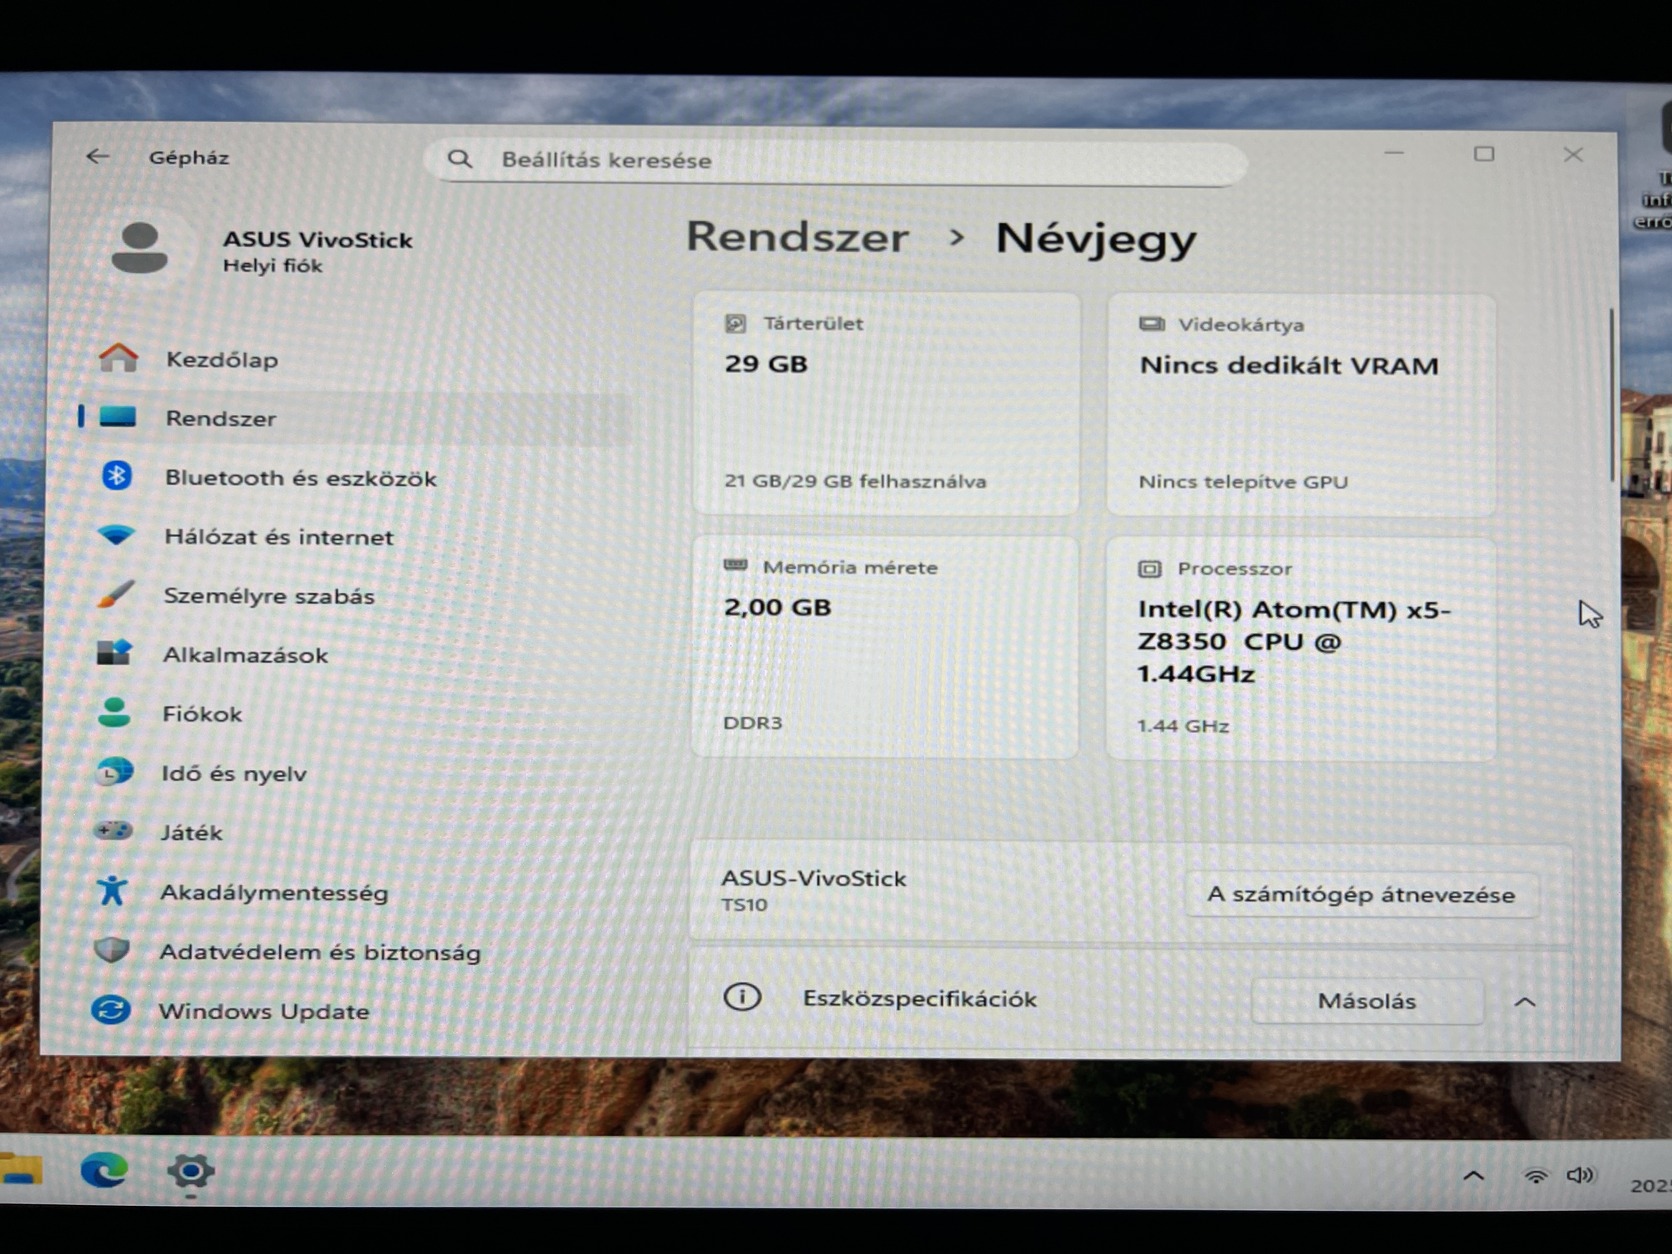Click the 21 GB/29 GB felhasználva text
This screenshot has height=1254, width=1672.
pos(855,480)
